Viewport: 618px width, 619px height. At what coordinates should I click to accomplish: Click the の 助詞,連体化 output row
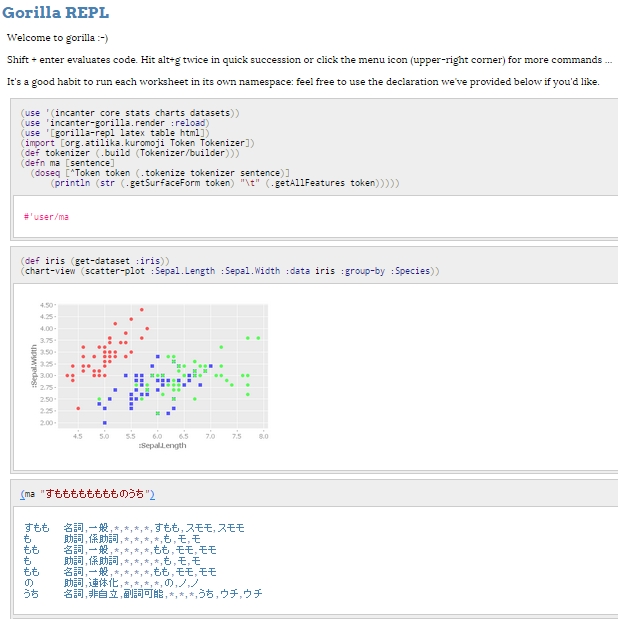point(111,583)
